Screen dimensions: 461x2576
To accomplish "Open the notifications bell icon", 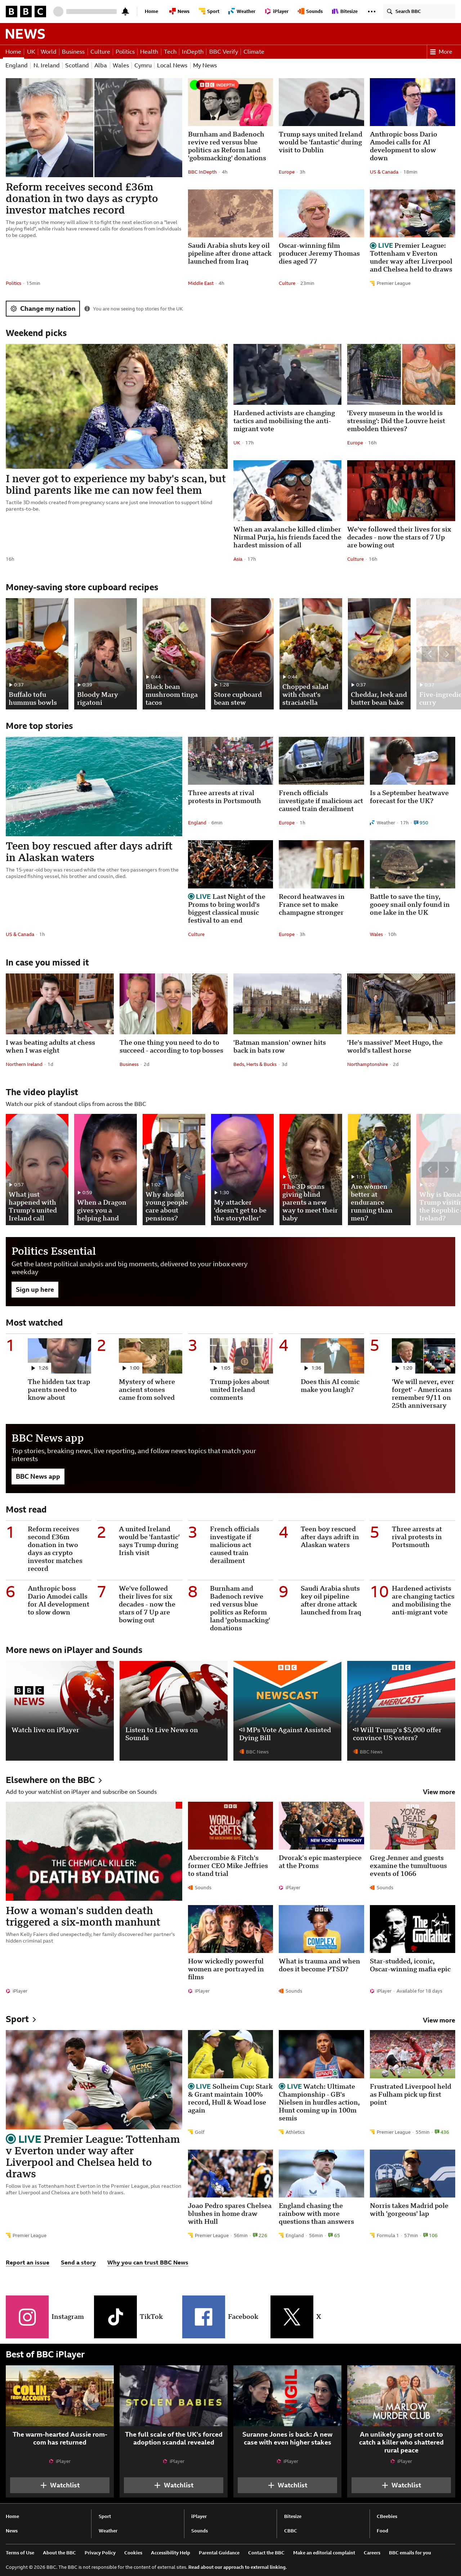I will 125,11.
